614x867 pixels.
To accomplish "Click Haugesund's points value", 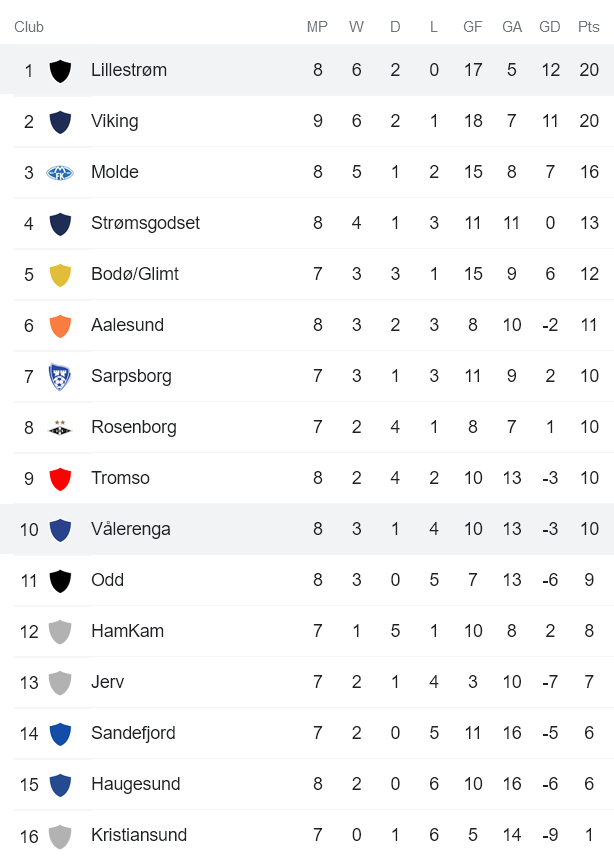I will coord(589,784).
